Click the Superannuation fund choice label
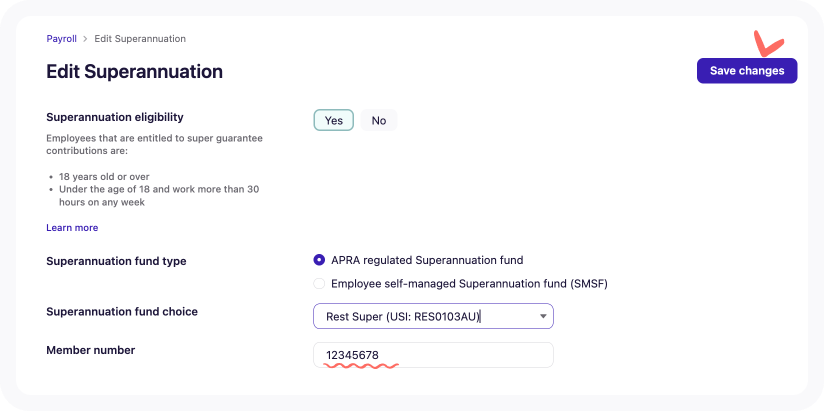Image resolution: width=824 pixels, height=411 pixels. coord(122,312)
